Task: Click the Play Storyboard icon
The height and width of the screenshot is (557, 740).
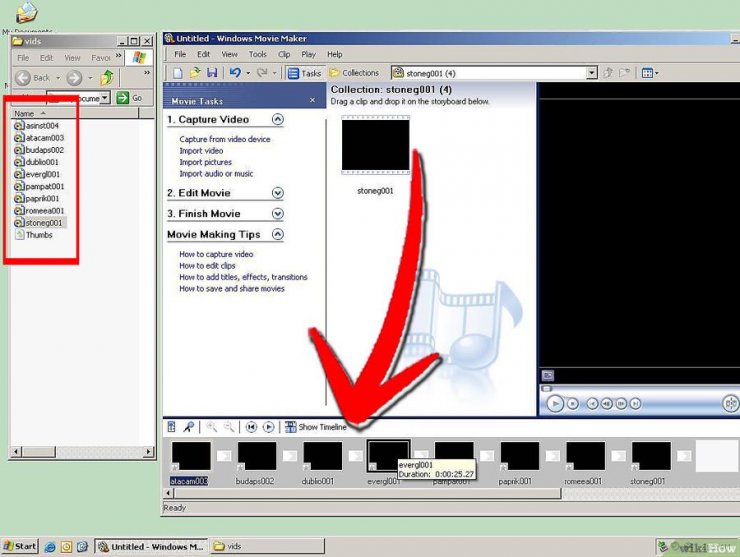Action: tap(268, 427)
